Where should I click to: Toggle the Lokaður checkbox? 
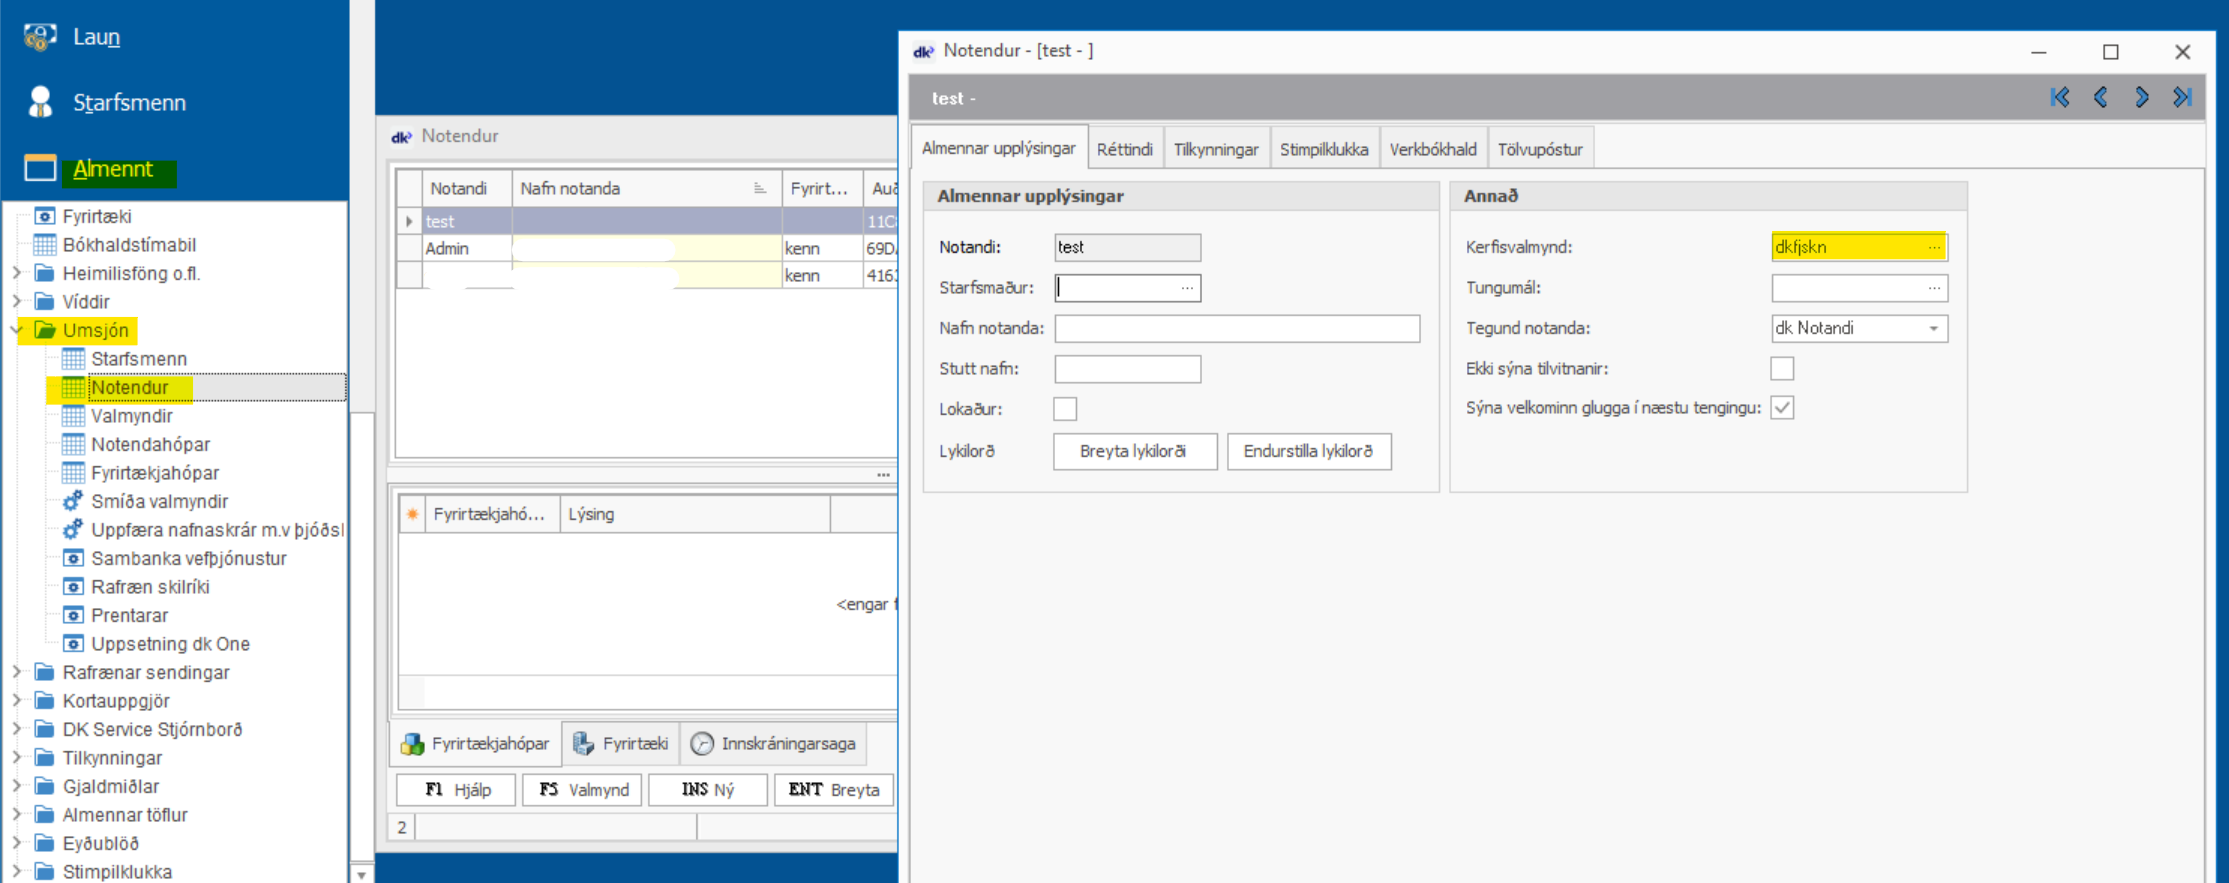pos(1065,409)
